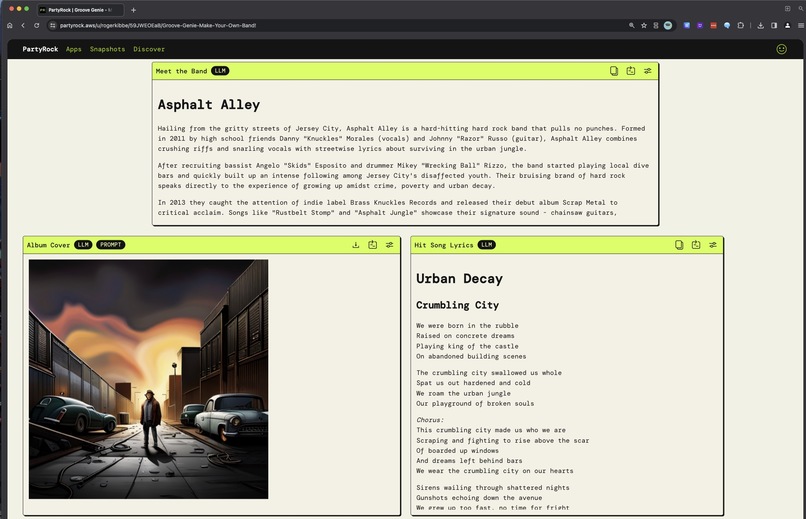The image size is (806, 519).
Task: Click the 'Album Cover' widget title
Action: click(48, 245)
